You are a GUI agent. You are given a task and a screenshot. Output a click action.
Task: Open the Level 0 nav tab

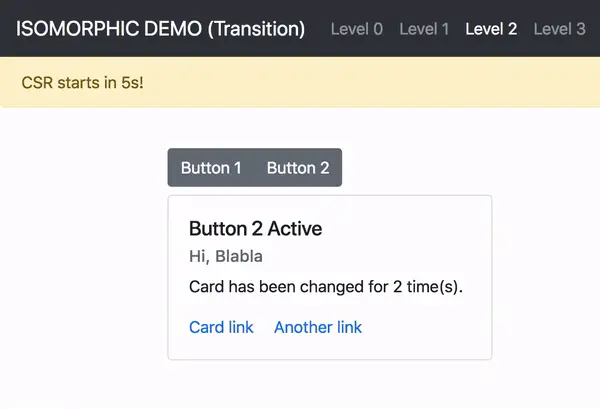(x=356, y=29)
